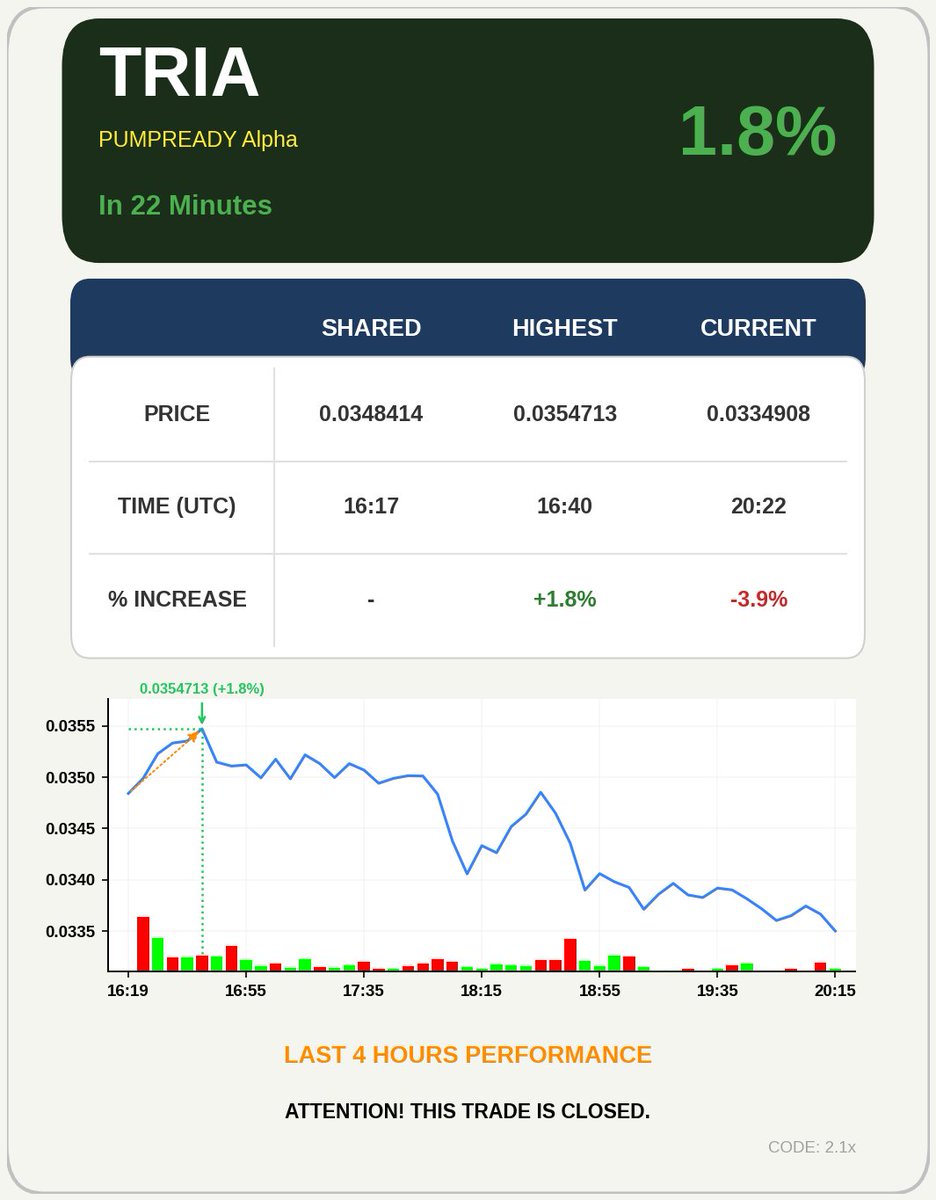The image size is (936, 1200).
Task: Click the SHARED column header
Action: pyautogui.click(x=371, y=328)
